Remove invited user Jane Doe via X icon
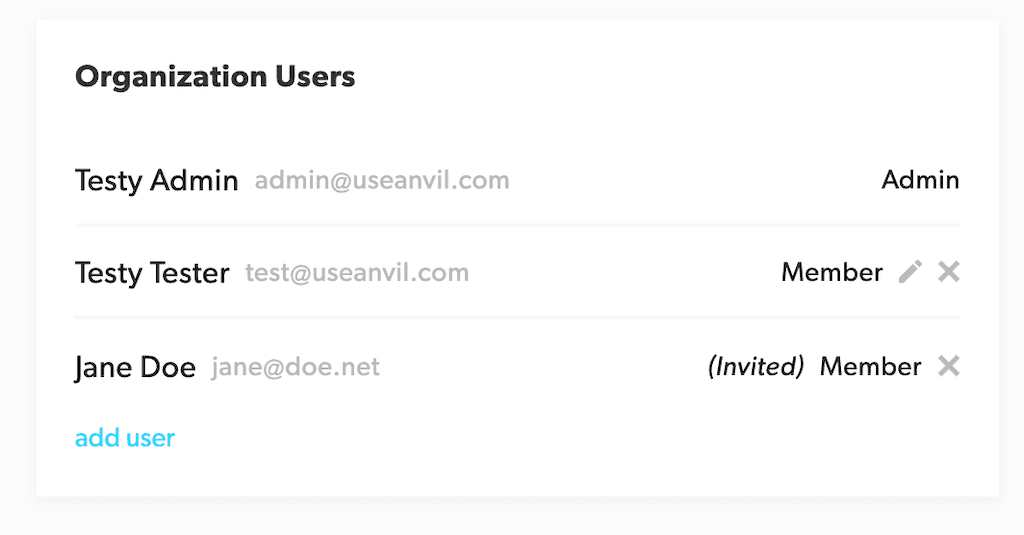Image resolution: width=1024 pixels, height=535 pixels. [949, 367]
